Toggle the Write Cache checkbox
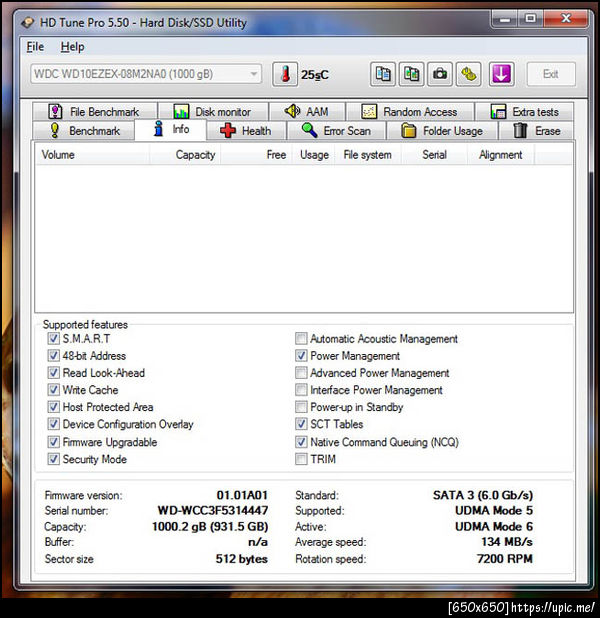600x618 pixels. click(x=54, y=390)
